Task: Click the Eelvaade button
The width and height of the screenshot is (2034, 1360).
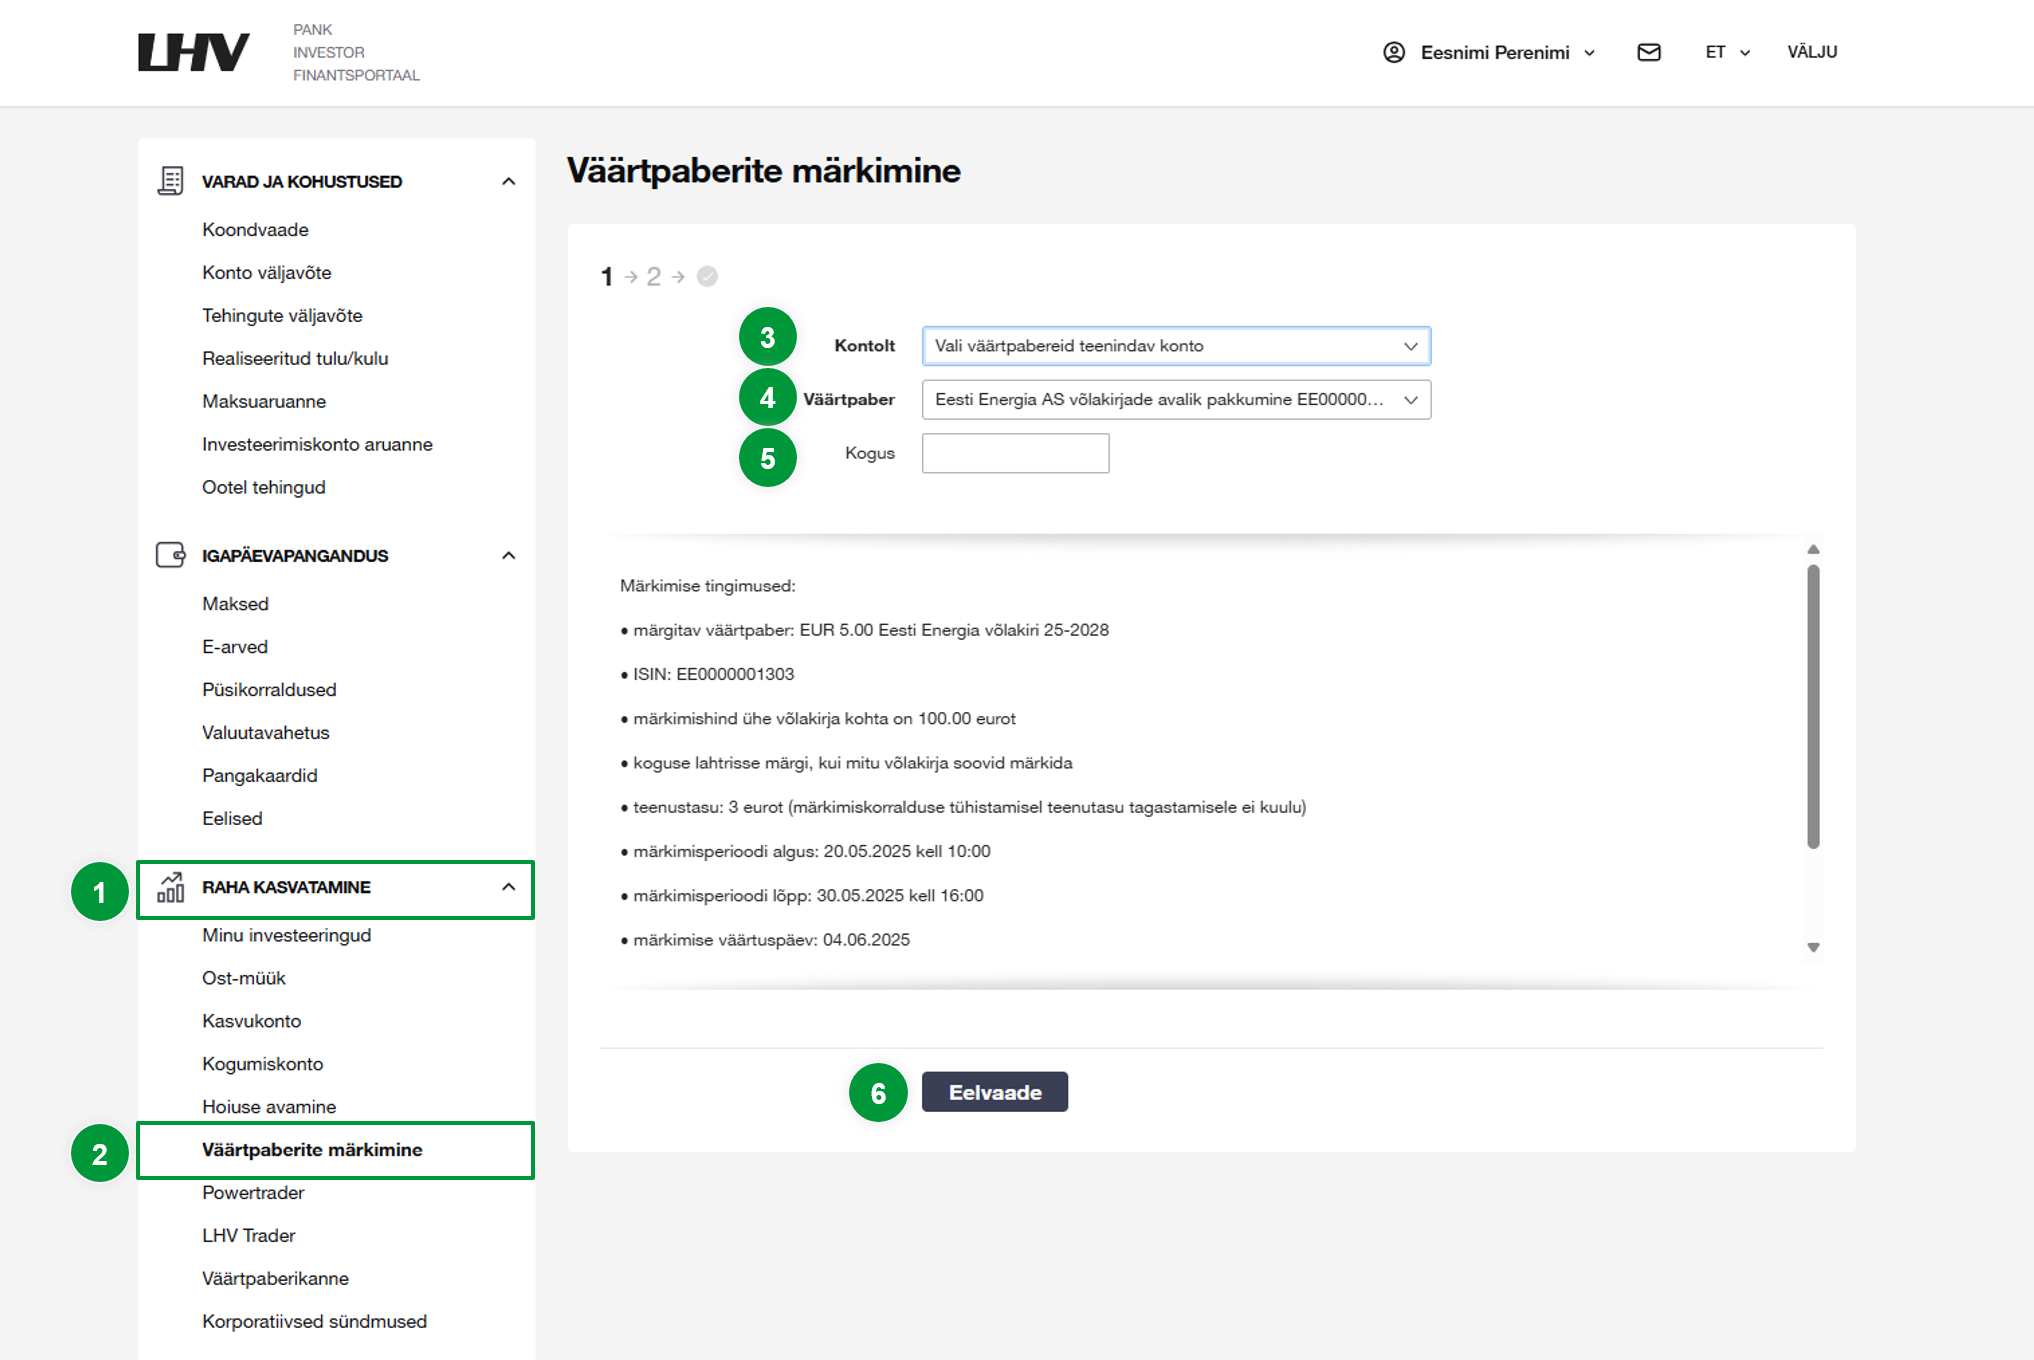Action: (x=994, y=1092)
